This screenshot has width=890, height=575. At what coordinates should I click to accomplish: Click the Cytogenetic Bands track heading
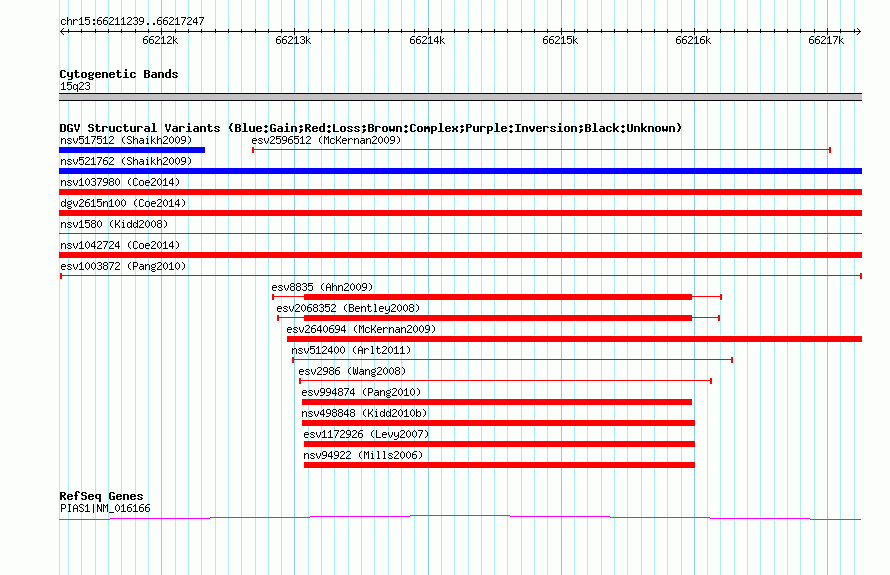[x=119, y=74]
